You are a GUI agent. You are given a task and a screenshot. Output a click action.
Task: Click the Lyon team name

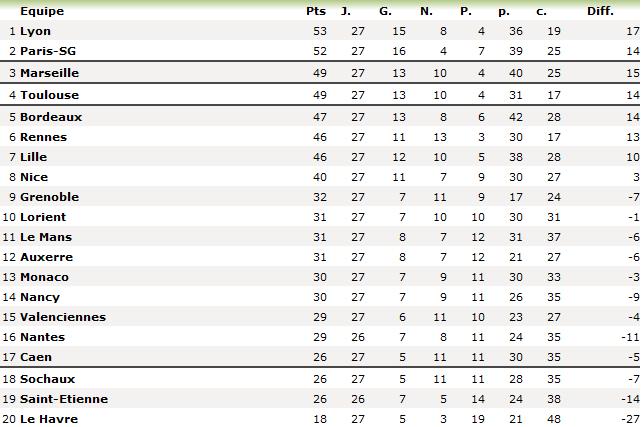pos(35,31)
